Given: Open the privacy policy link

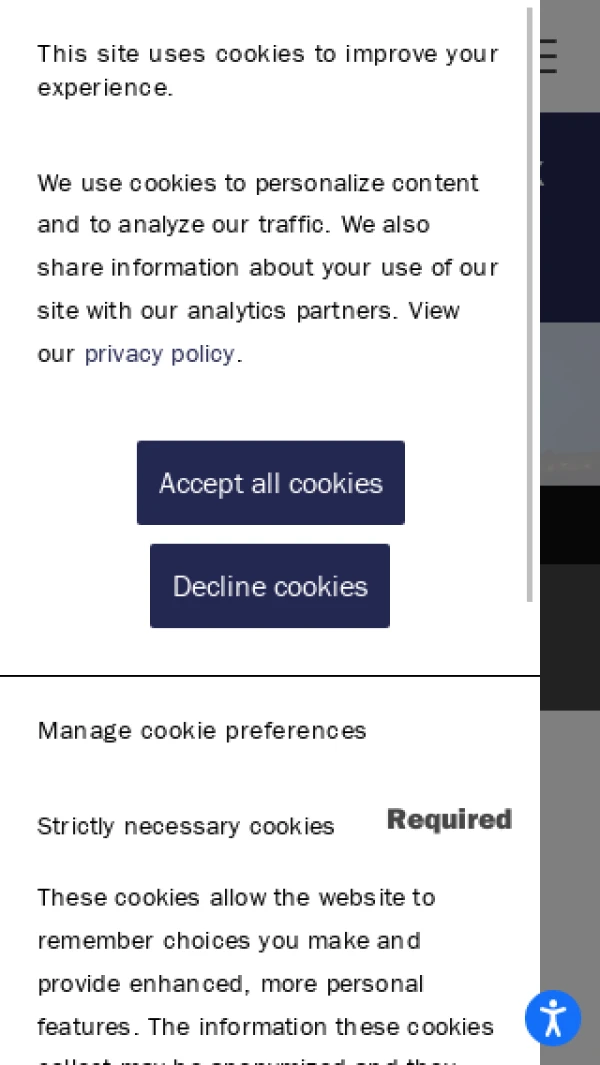Looking at the screenshot, I should click(159, 354).
